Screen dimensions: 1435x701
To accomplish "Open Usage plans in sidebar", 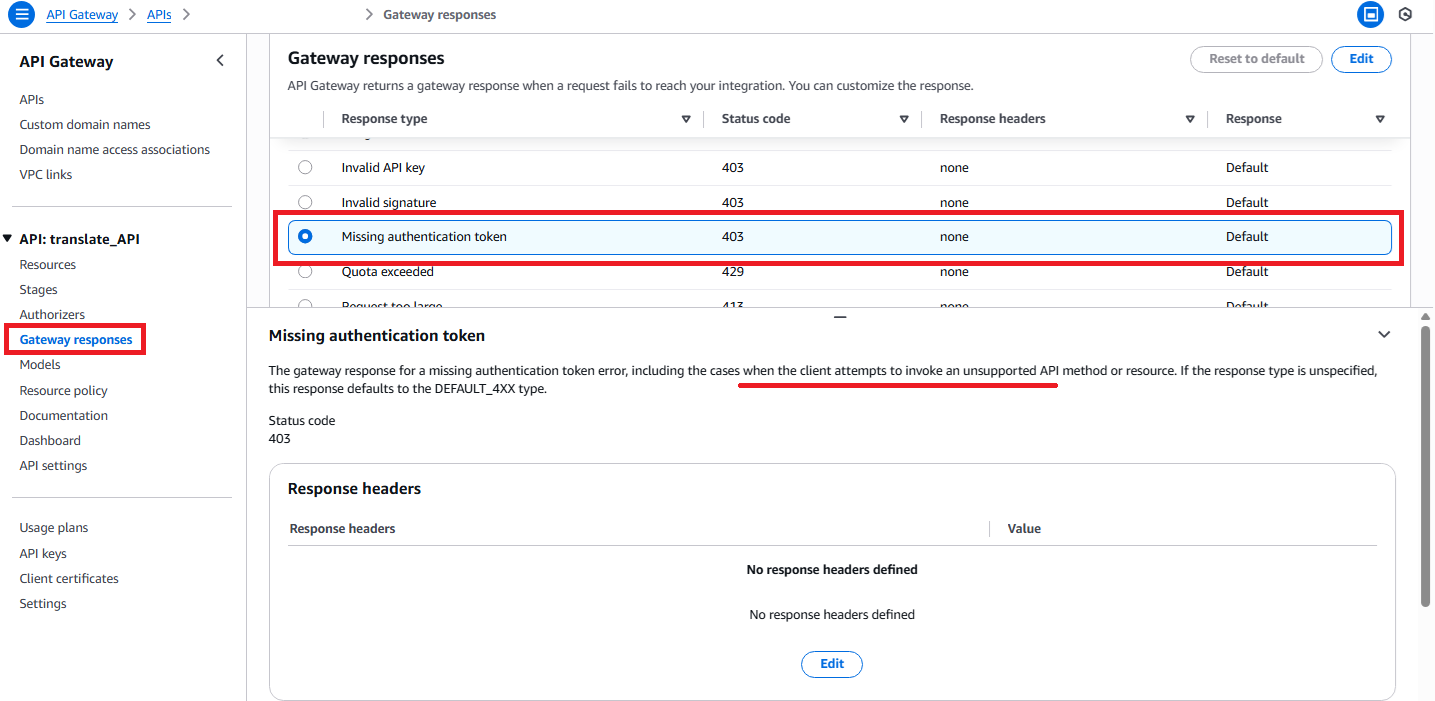I will point(54,527).
